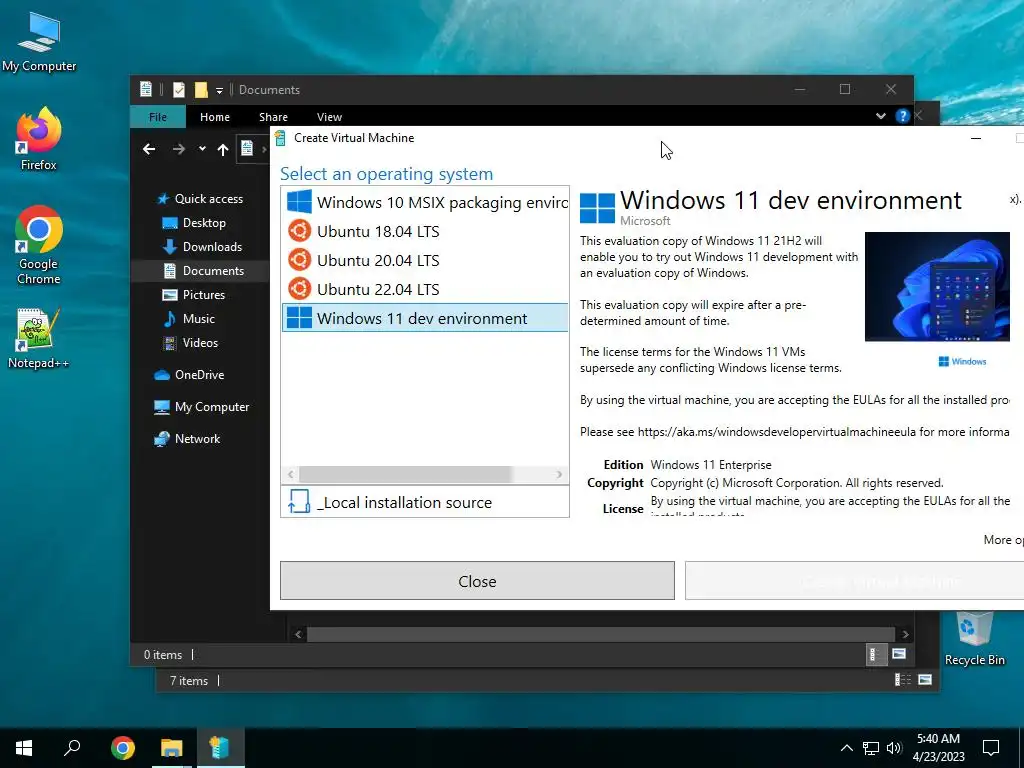Open the File tab in Documents window
1024x768 pixels.
[x=158, y=117]
